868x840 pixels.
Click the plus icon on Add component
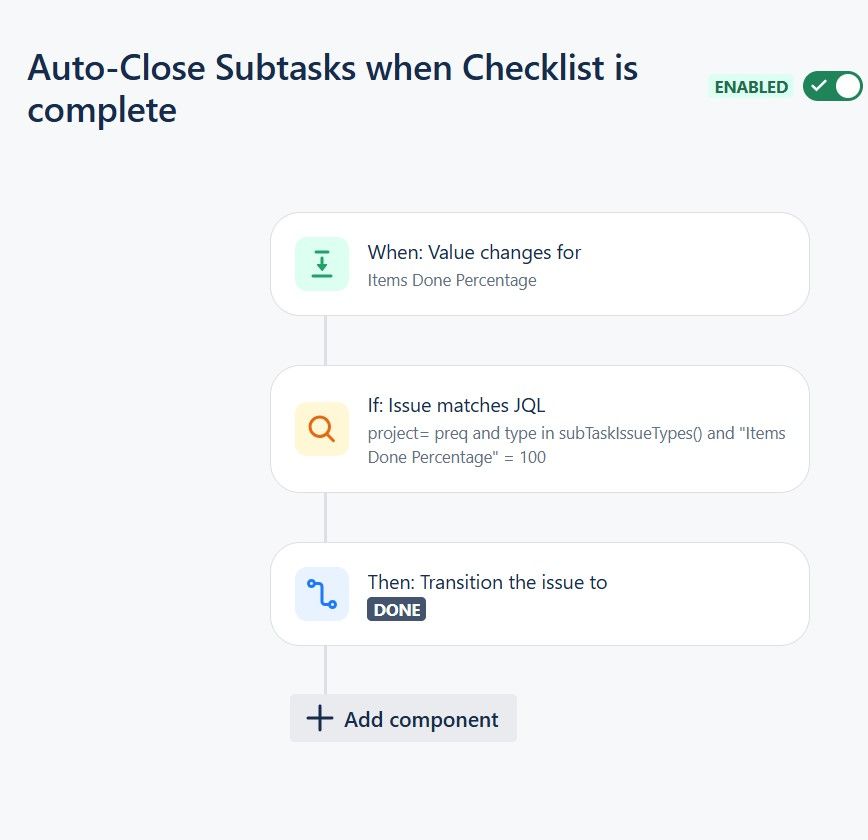[x=318, y=718]
